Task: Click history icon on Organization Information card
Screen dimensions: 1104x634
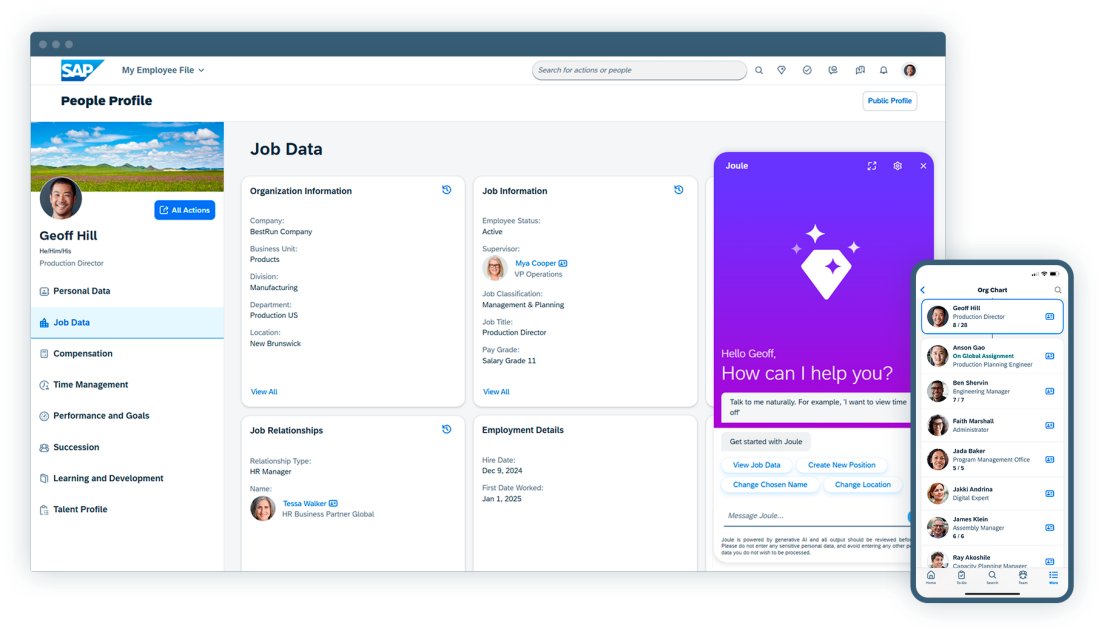Action: 446,189
